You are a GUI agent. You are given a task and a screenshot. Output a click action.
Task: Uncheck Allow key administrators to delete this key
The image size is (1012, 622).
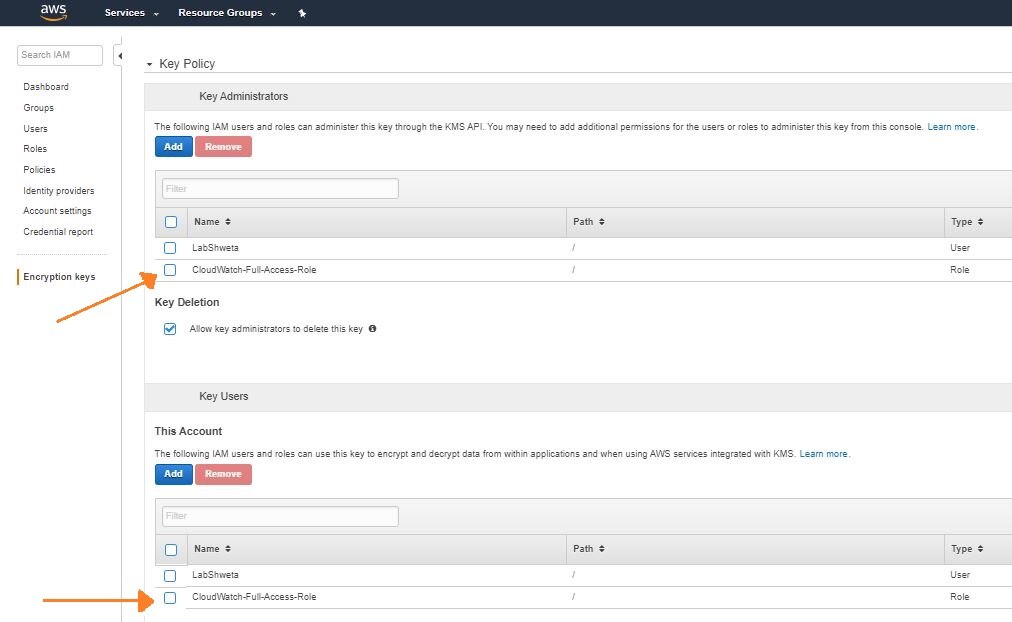(x=170, y=329)
